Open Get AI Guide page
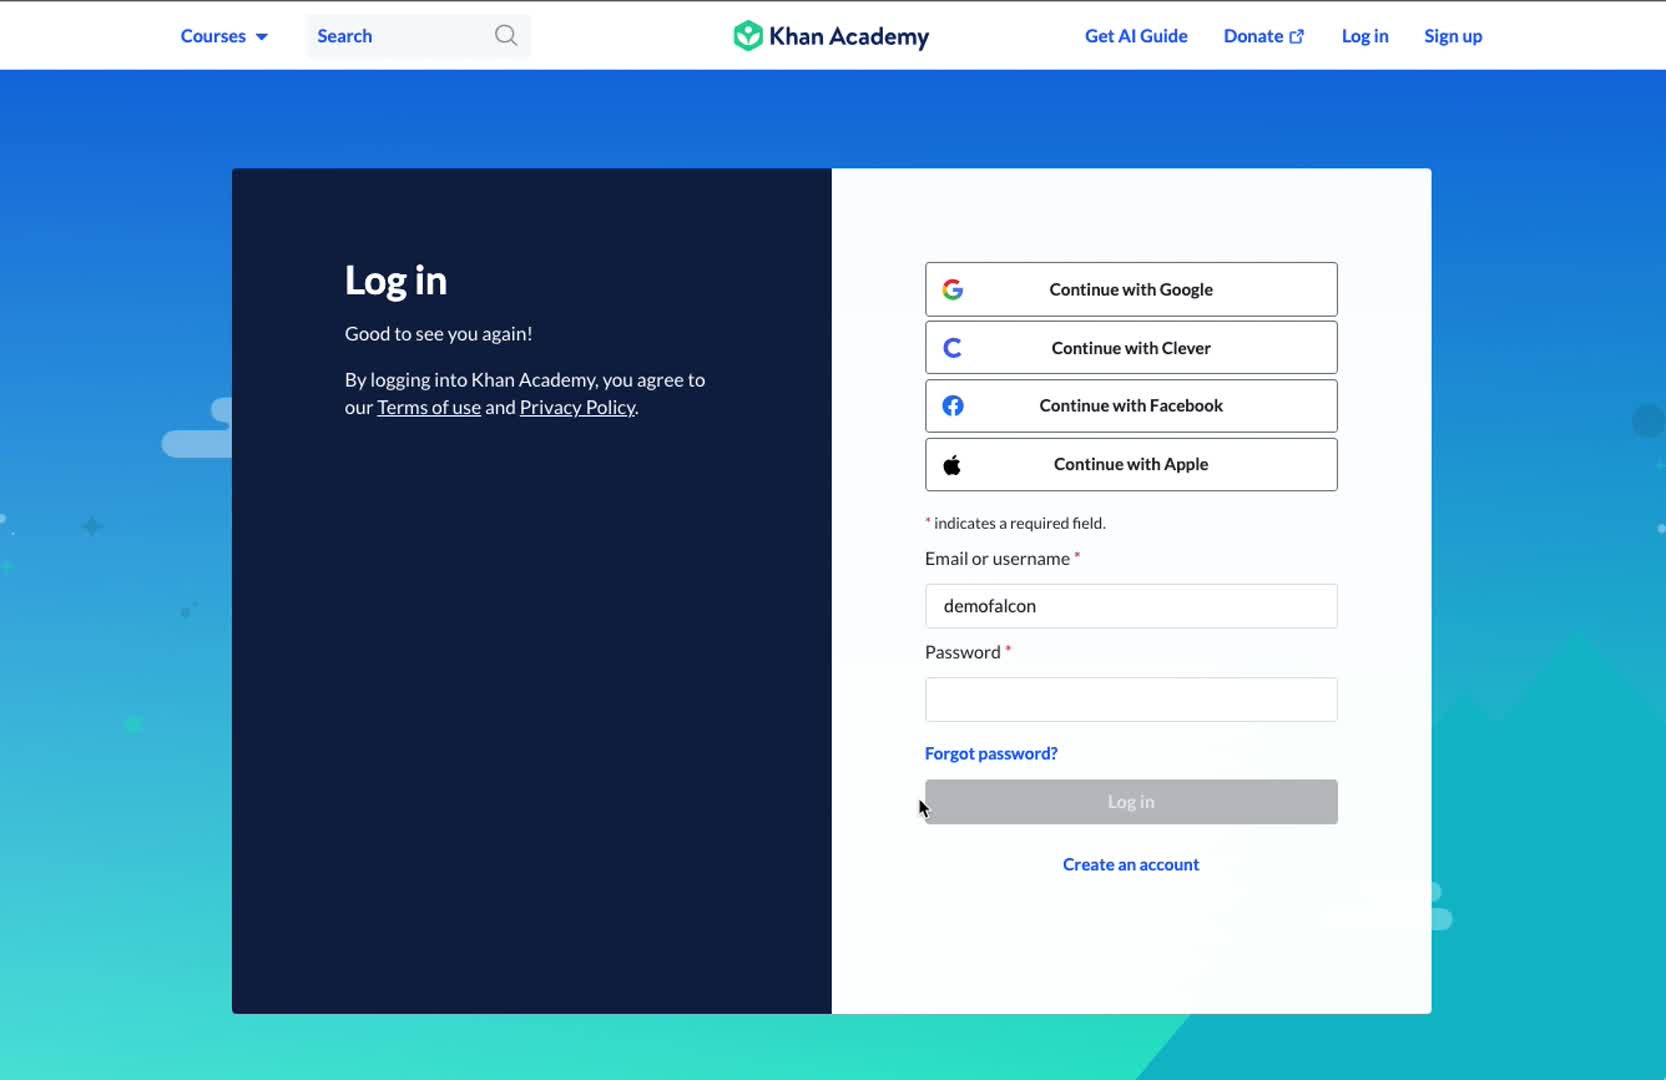Viewport: 1666px width, 1080px height. click(1136, 36)
